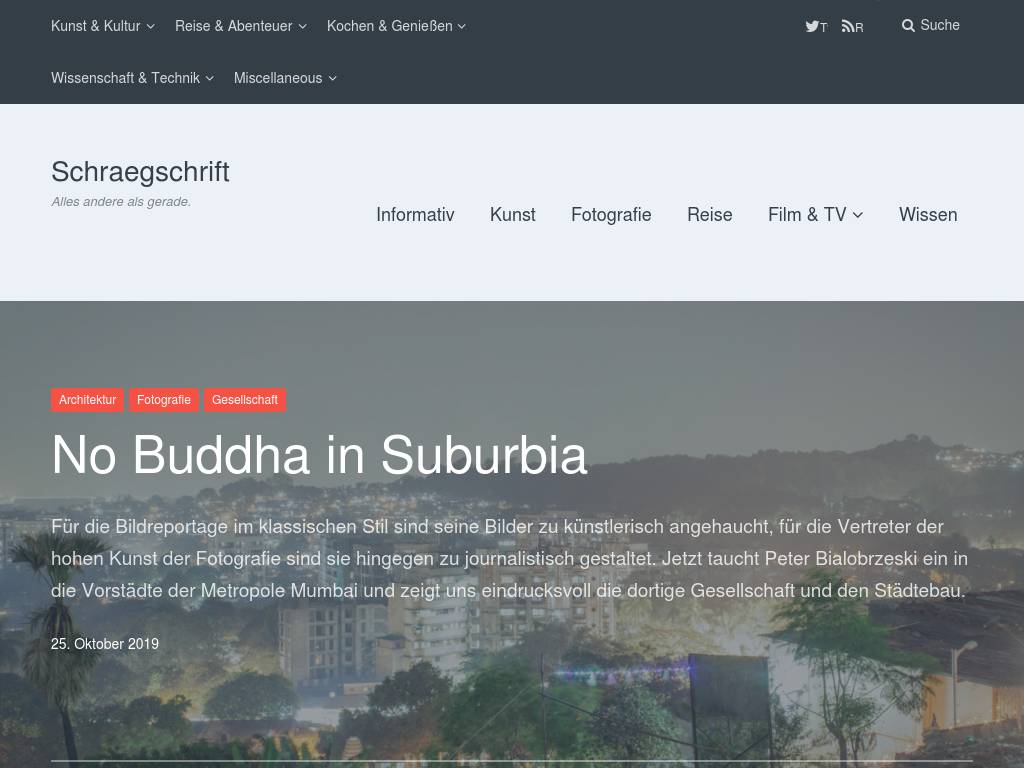Open the Fotografie navigation item
The width and height of the screenshot is (1024, 768).
pos(611,214)
